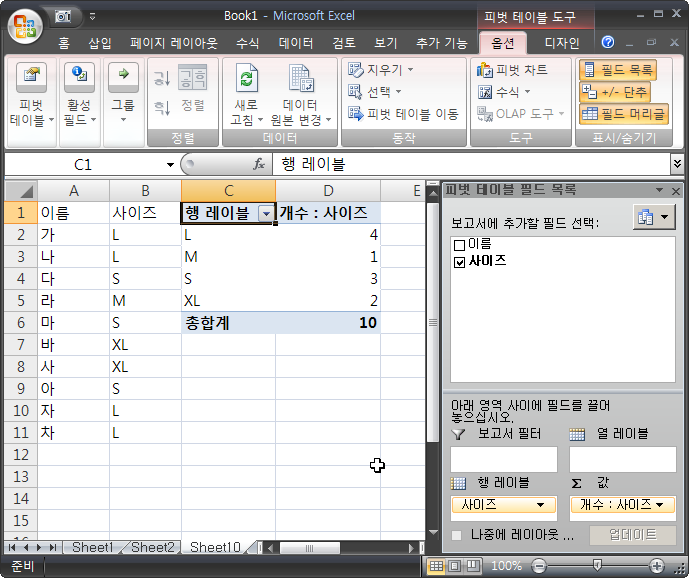Open the Data (데이터) ribbon tab

[x=296, y=43]
